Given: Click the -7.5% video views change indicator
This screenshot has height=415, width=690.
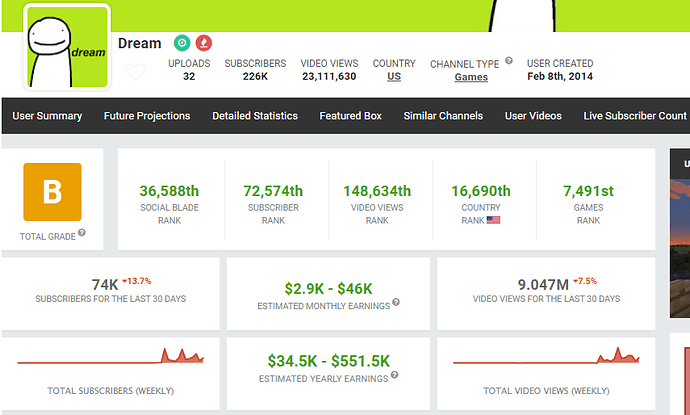Looking at the screenshot, I should (x=585, y=281).
